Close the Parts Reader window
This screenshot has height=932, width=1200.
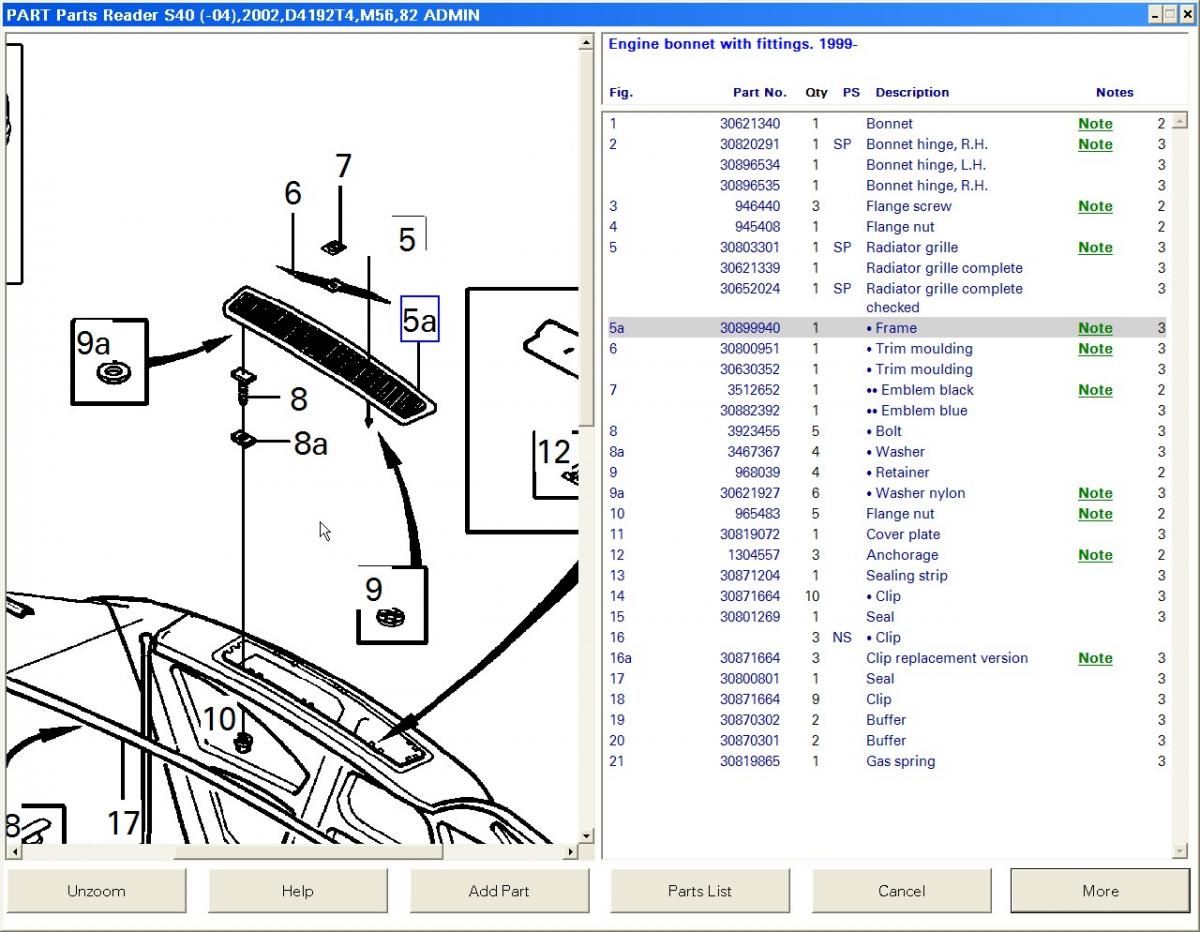pos(1186,14)
